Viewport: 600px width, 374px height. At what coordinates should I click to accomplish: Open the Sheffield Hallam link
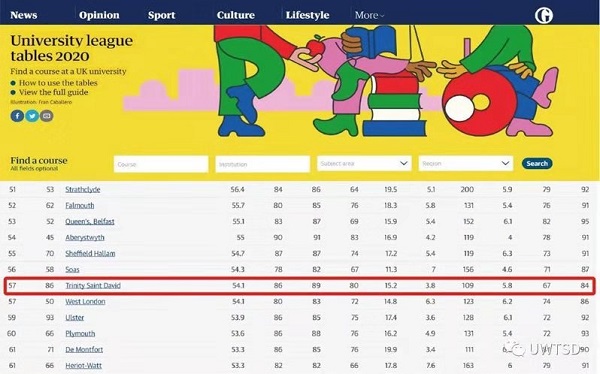pyautogui.click(x=90, y=253)
